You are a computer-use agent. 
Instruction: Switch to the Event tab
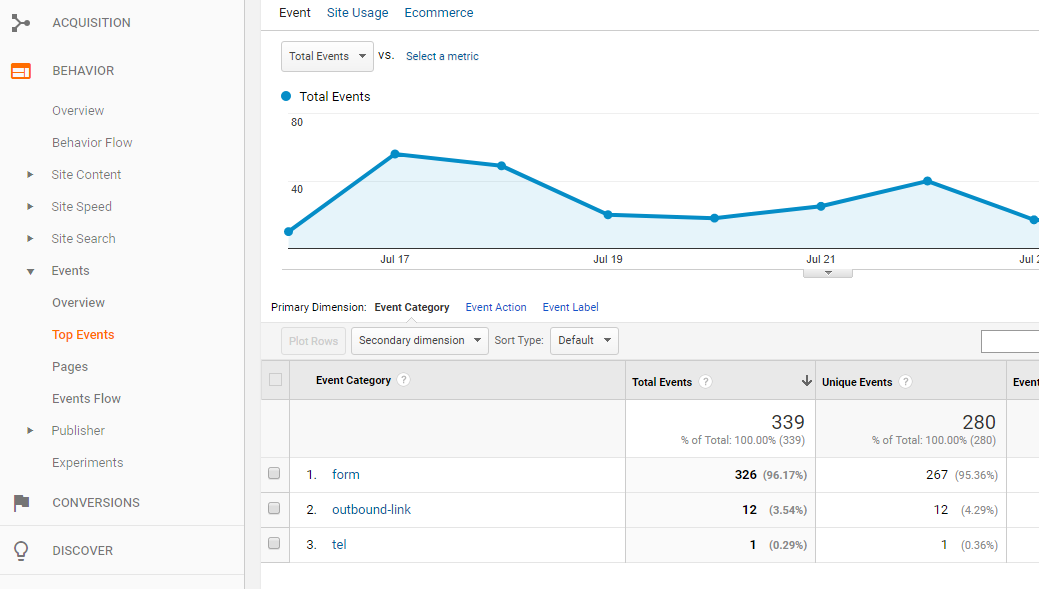click(295, 13)
